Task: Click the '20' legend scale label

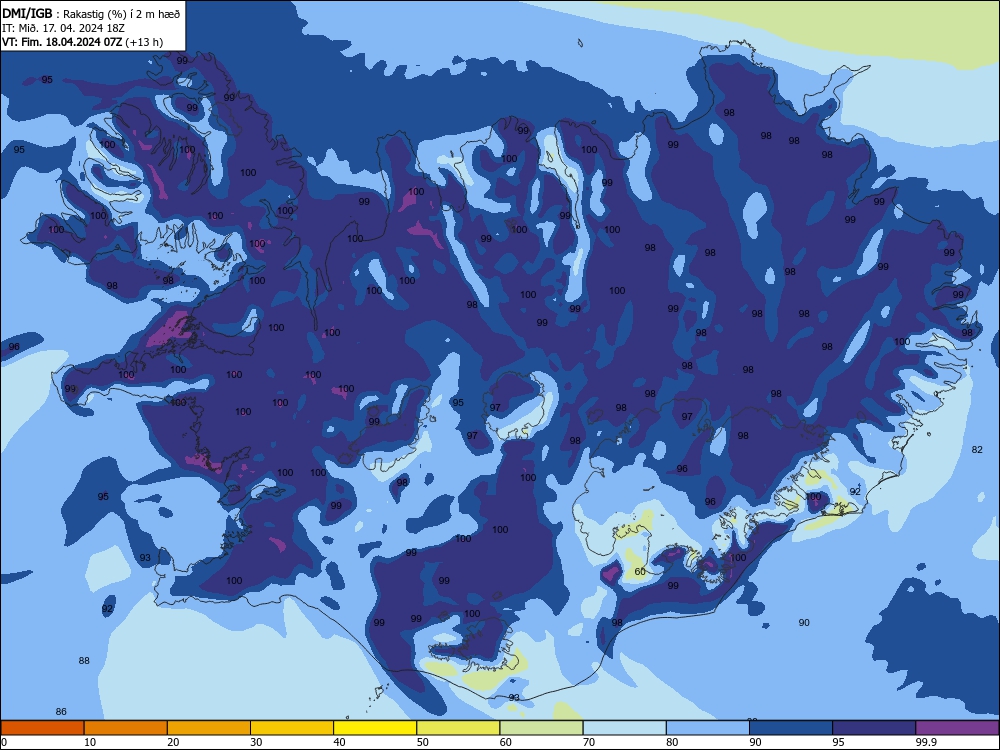Action: click(x=173, y=742)
